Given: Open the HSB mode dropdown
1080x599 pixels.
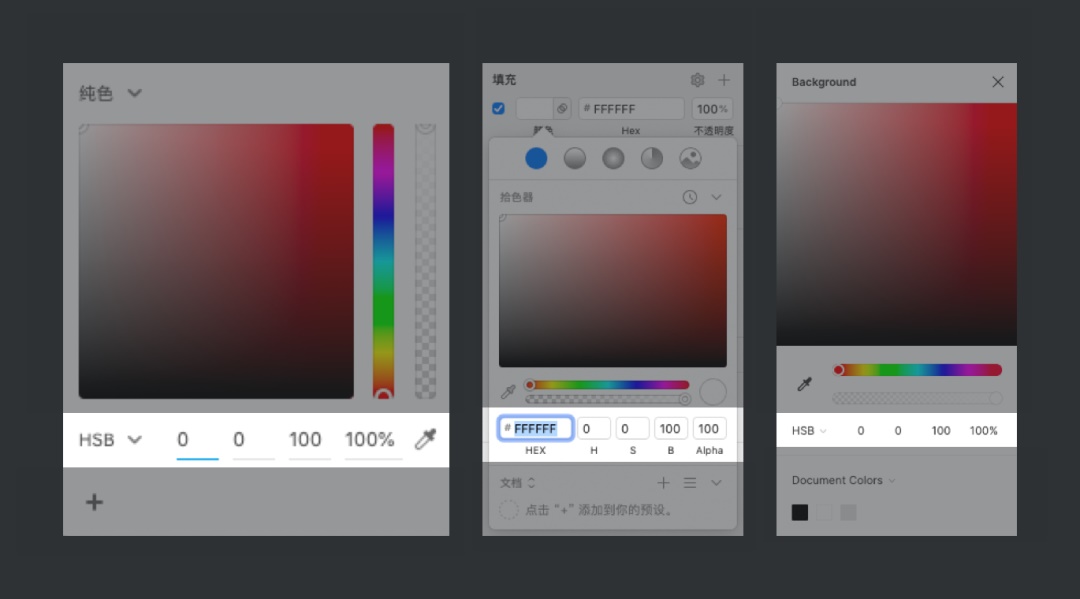Looking at the screenshot, I should click(108, 439).
